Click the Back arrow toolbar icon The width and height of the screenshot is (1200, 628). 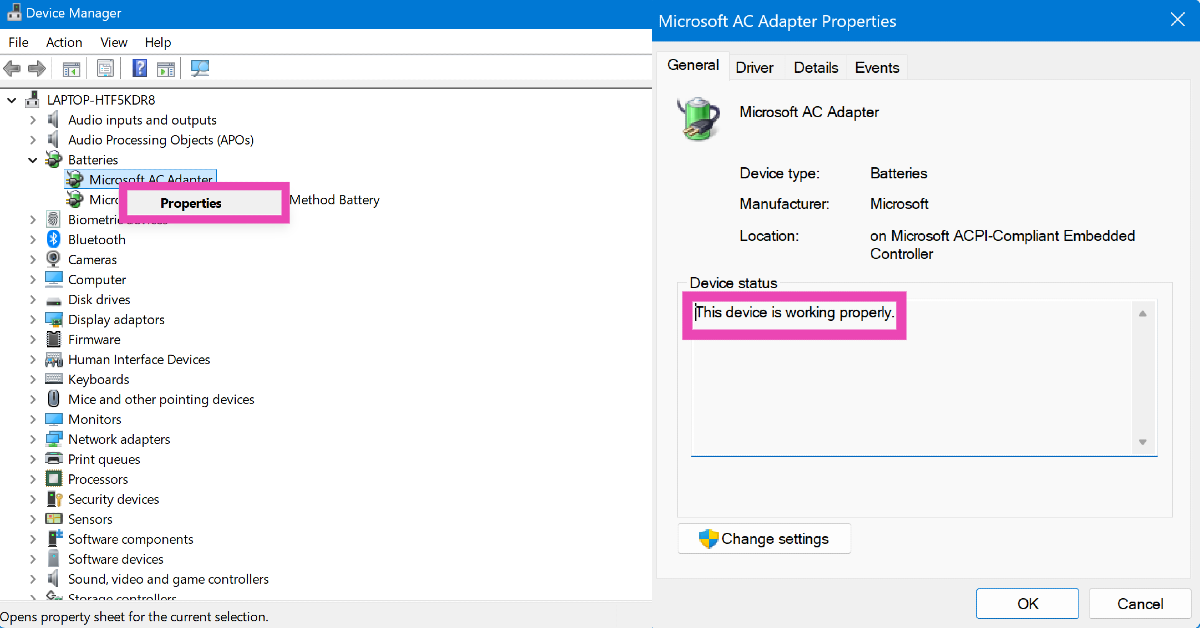click(x=12, y=69)
